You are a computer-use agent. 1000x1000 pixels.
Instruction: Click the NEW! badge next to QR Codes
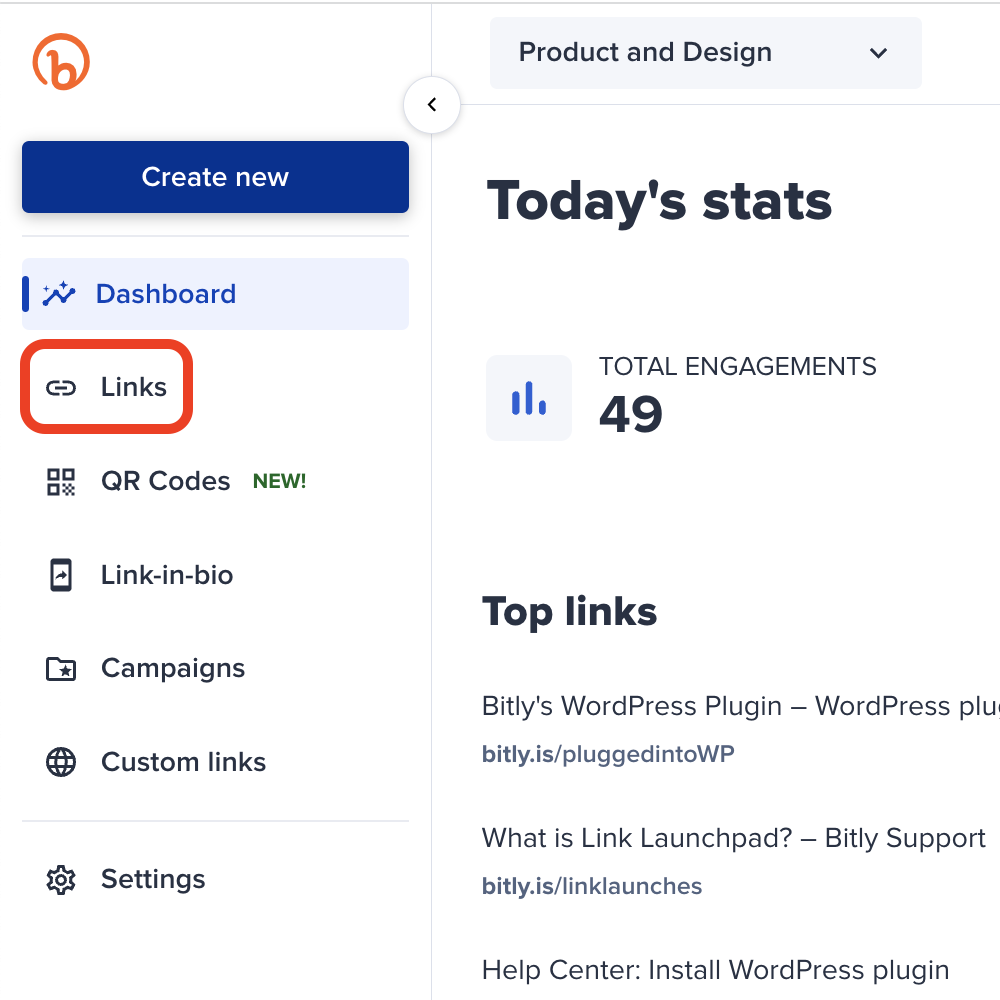[x=279, y=481]
